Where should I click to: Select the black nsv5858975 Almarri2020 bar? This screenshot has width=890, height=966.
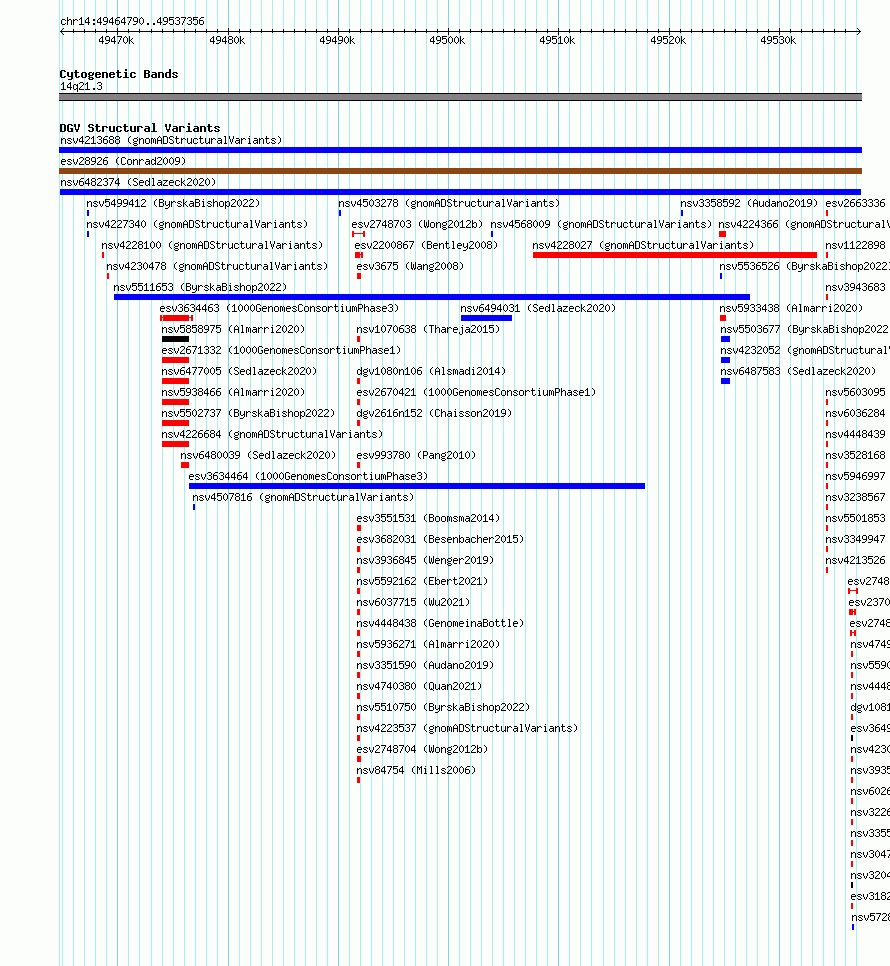(176, 339)
